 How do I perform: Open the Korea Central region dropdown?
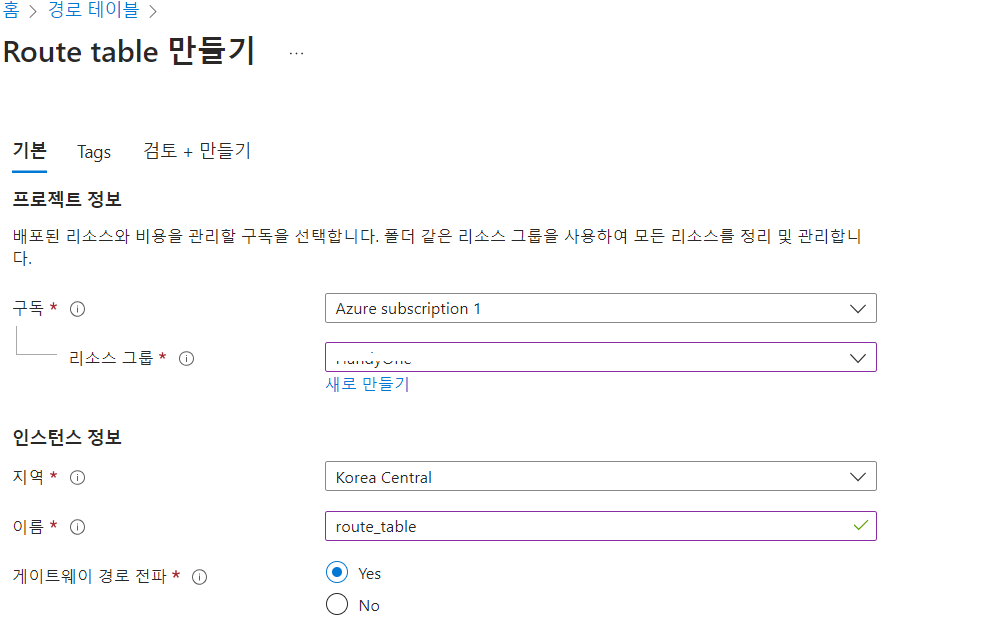600,476
